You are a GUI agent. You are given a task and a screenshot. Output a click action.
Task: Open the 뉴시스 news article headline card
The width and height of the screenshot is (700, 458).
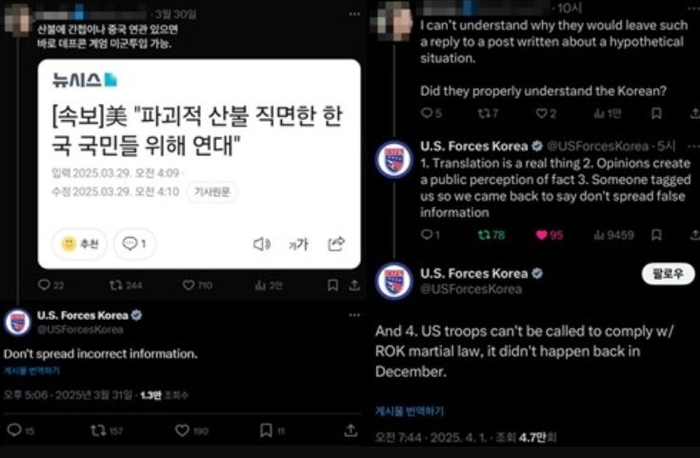(x=199, y=164)
